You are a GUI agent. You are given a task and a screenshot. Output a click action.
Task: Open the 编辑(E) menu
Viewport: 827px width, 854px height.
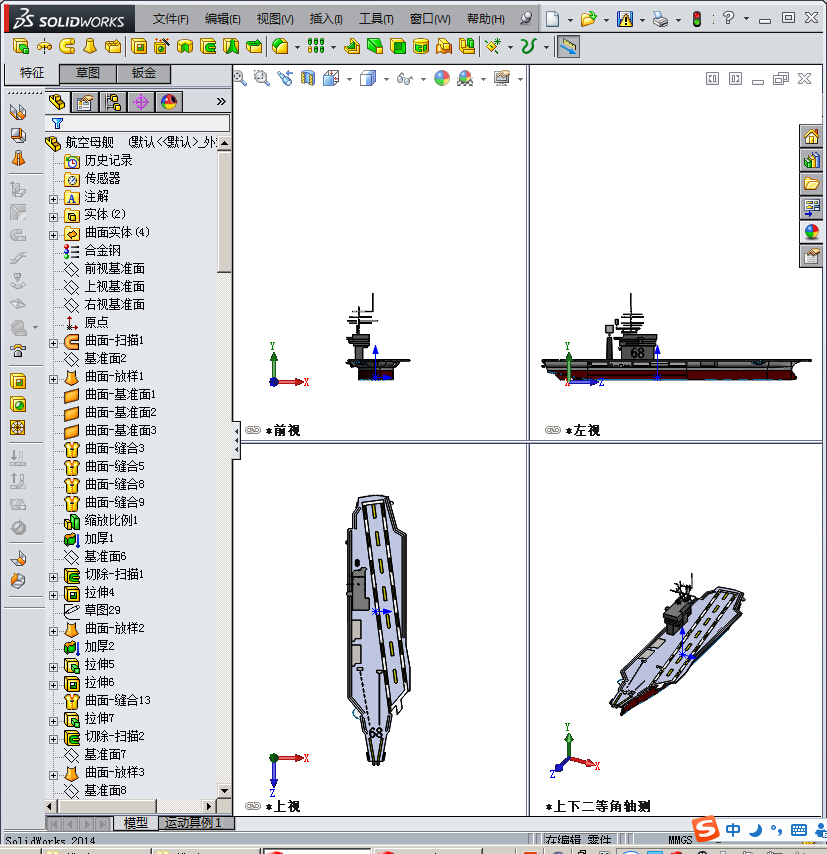223,19
